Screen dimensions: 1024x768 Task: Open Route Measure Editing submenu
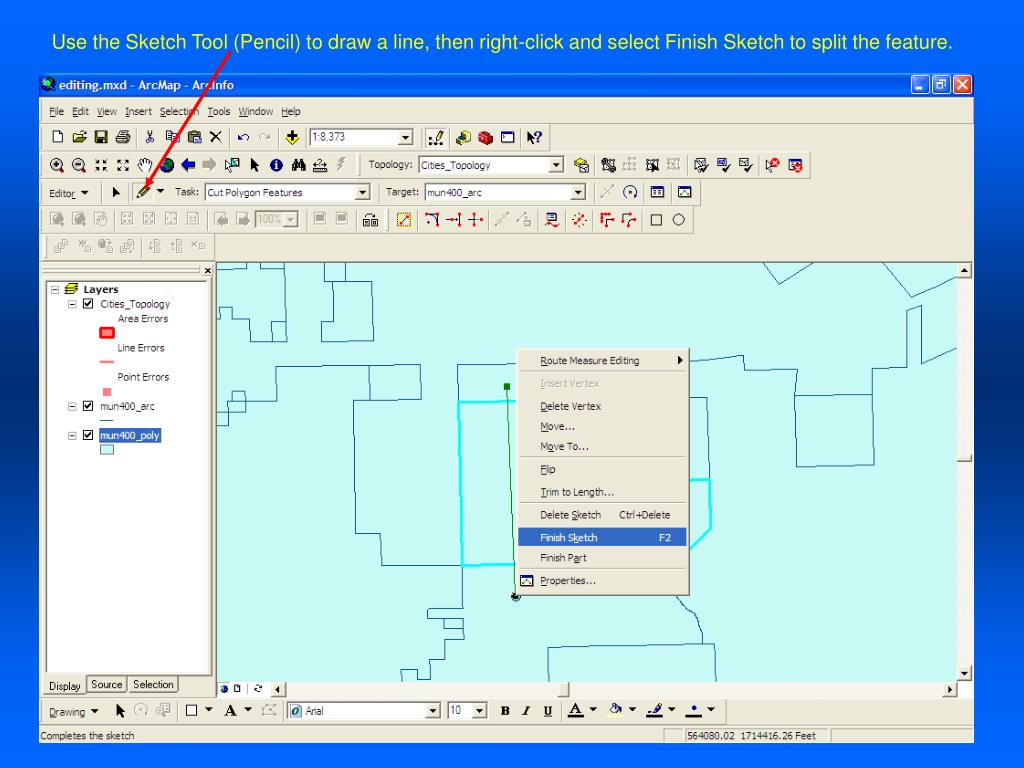[602, 360]
